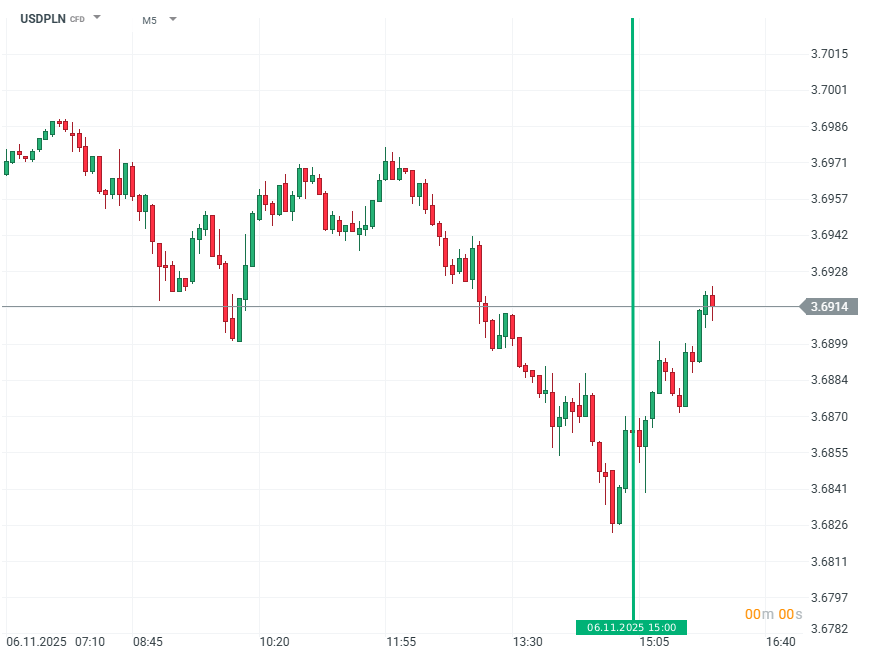
Task: Click the CFD instrument type tag
Action: pos(77,19)
